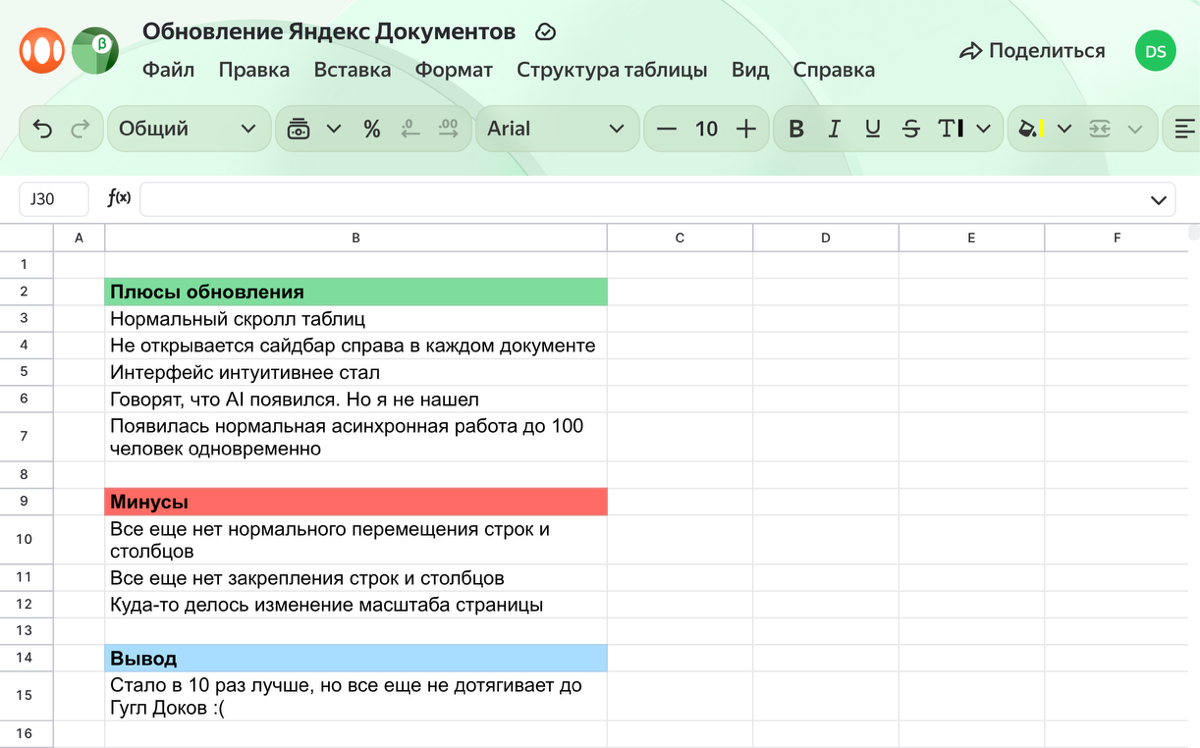Viewport: 1200px width, 748px height.
Task: Click the currency format icon
Action: 298,128
